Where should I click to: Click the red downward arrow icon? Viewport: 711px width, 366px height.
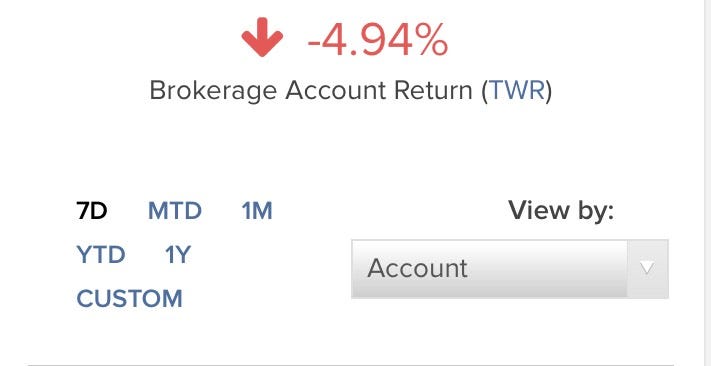point(262,37)
